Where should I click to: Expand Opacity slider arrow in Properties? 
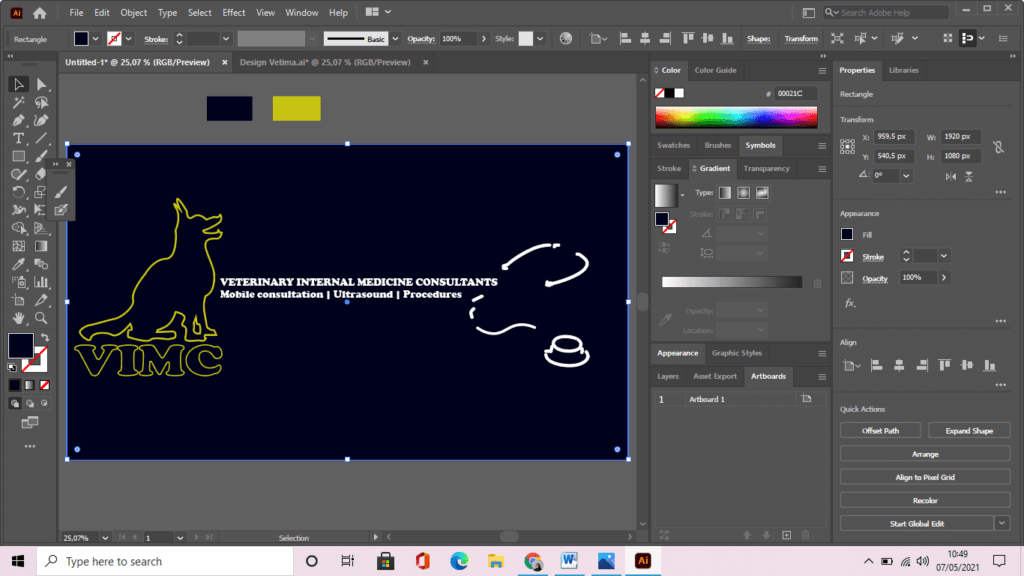[x=944, y=278]
